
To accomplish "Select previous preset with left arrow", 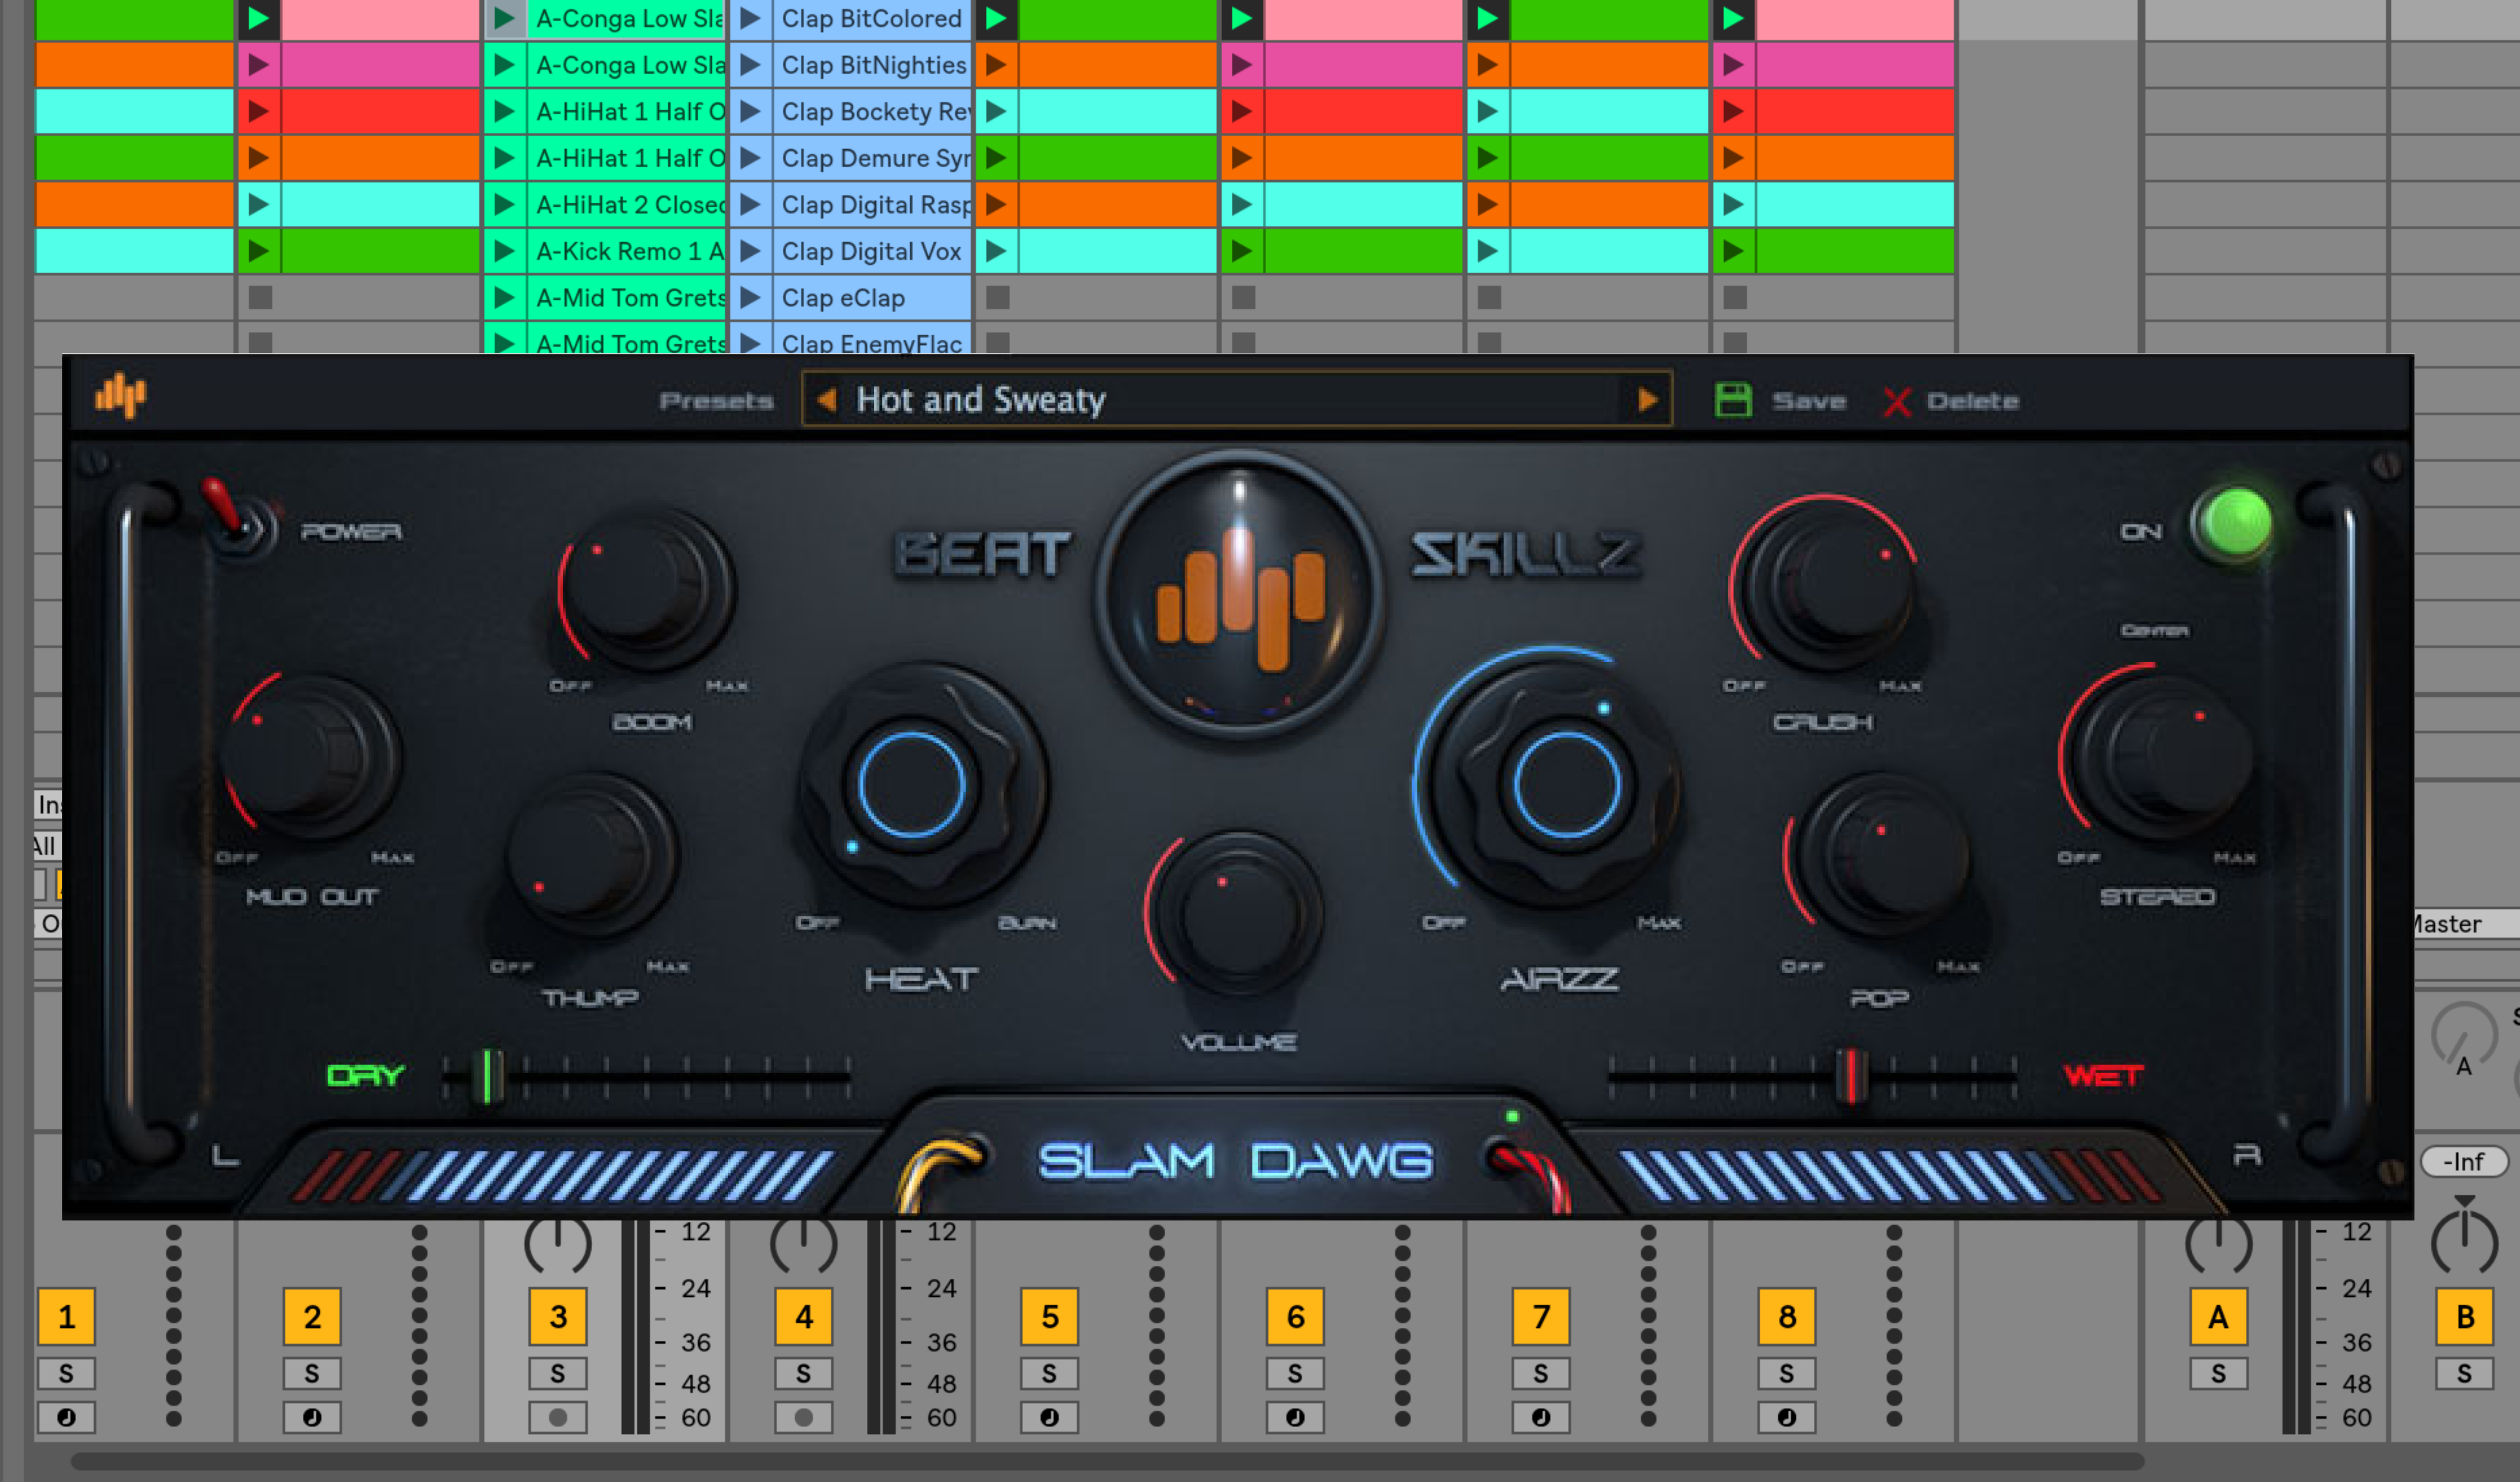I will tap(827, 400).
